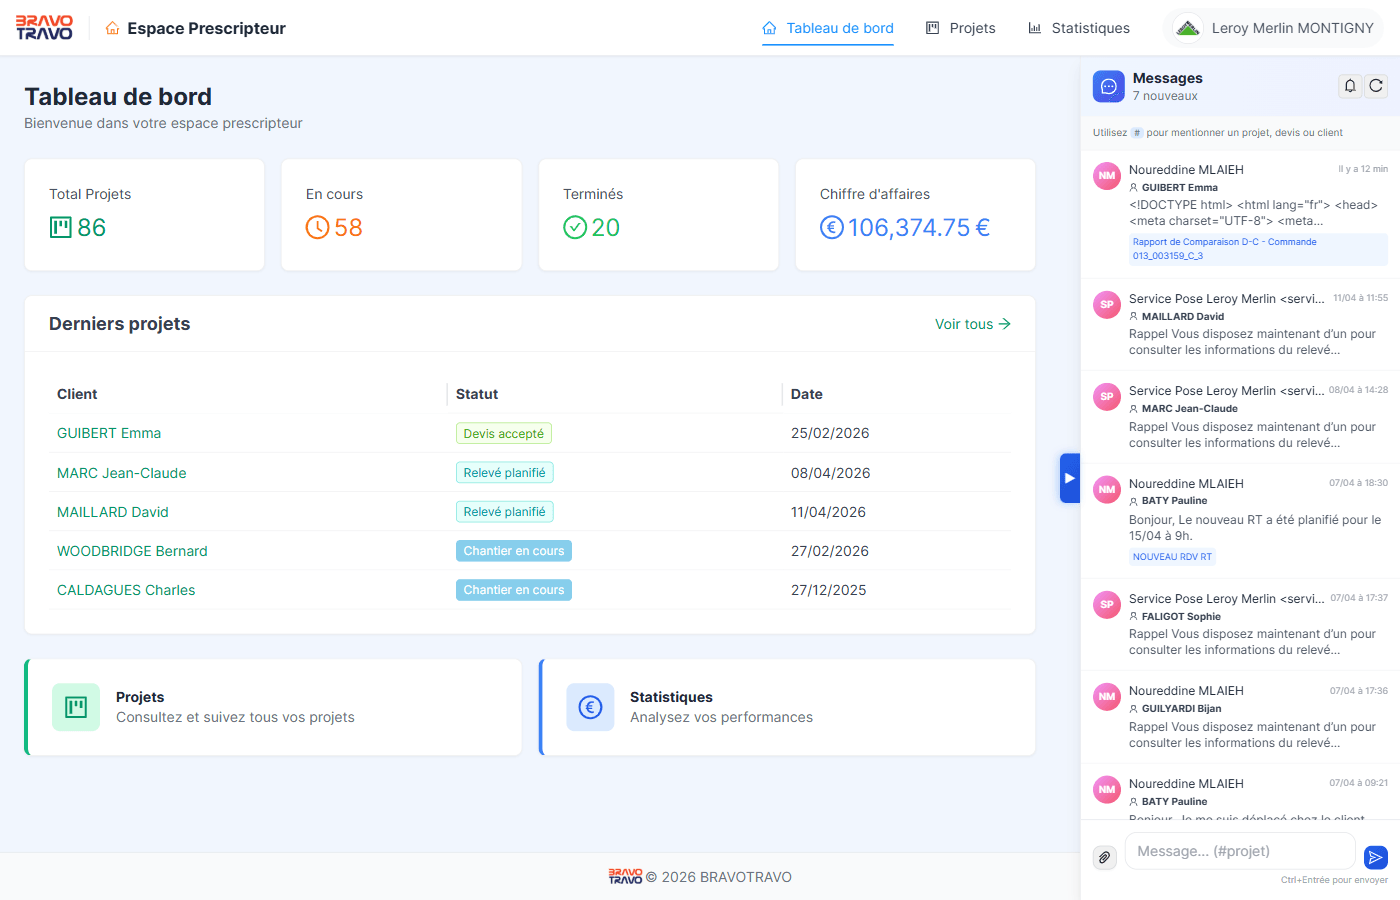The height and width of the screenshot is (900, 1400).
Task: Click the Voir tous link
Action: pos(973,324)
